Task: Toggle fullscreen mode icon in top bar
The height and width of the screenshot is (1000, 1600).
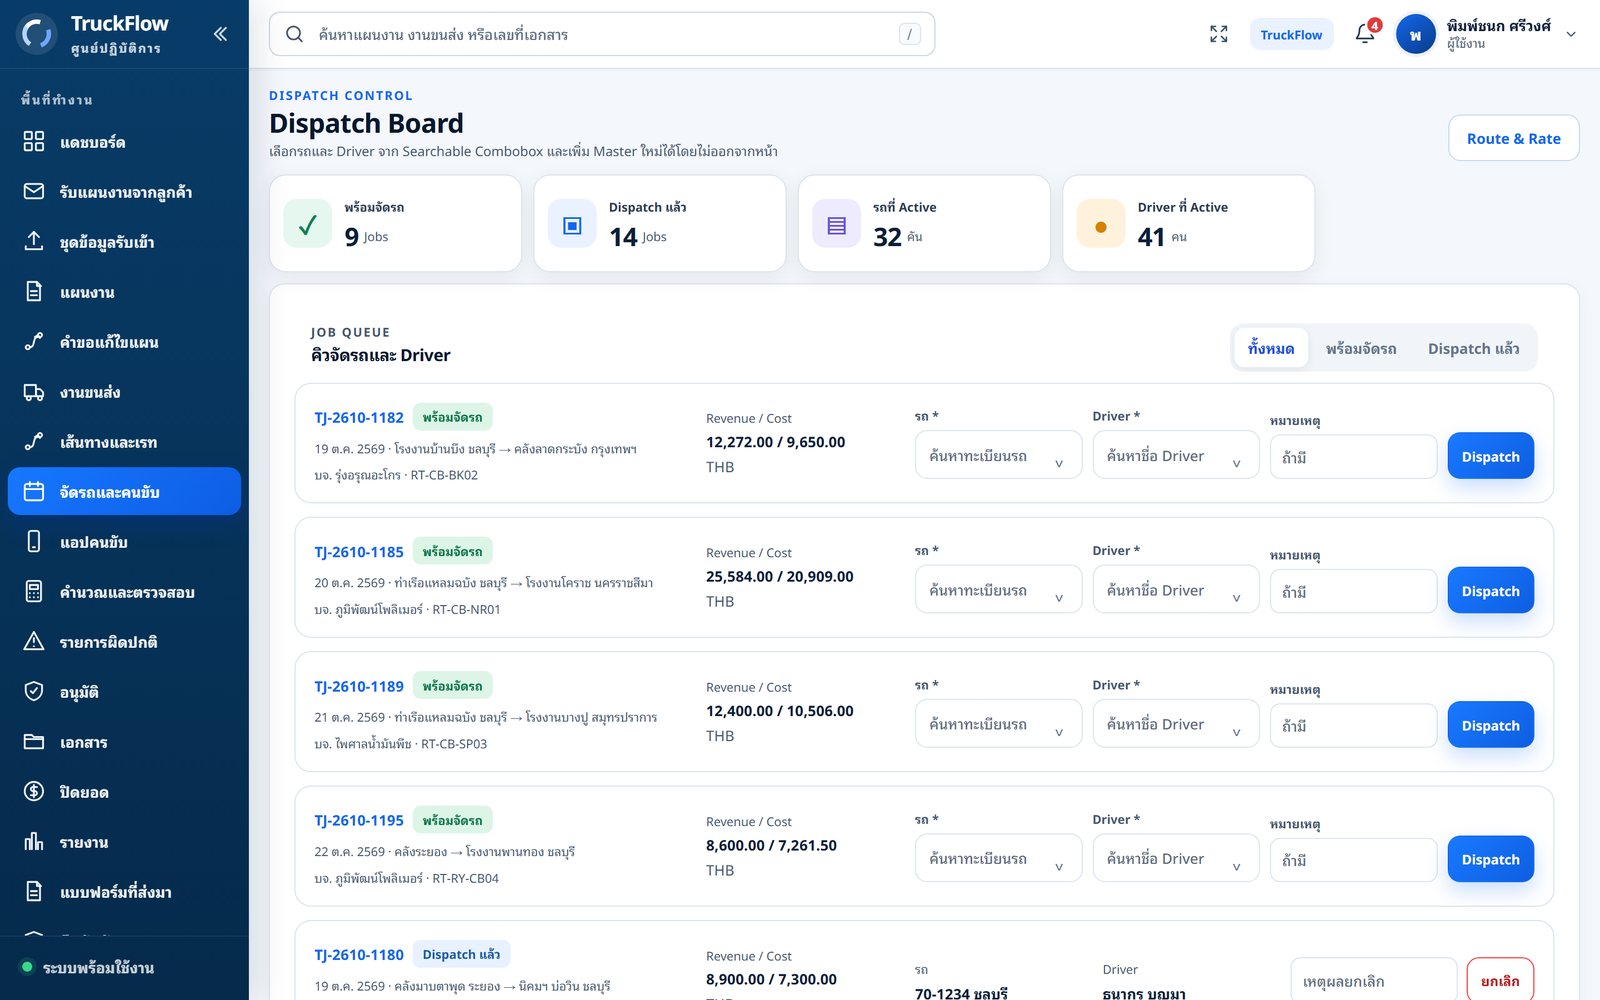Action: (x=1218, y=34)
